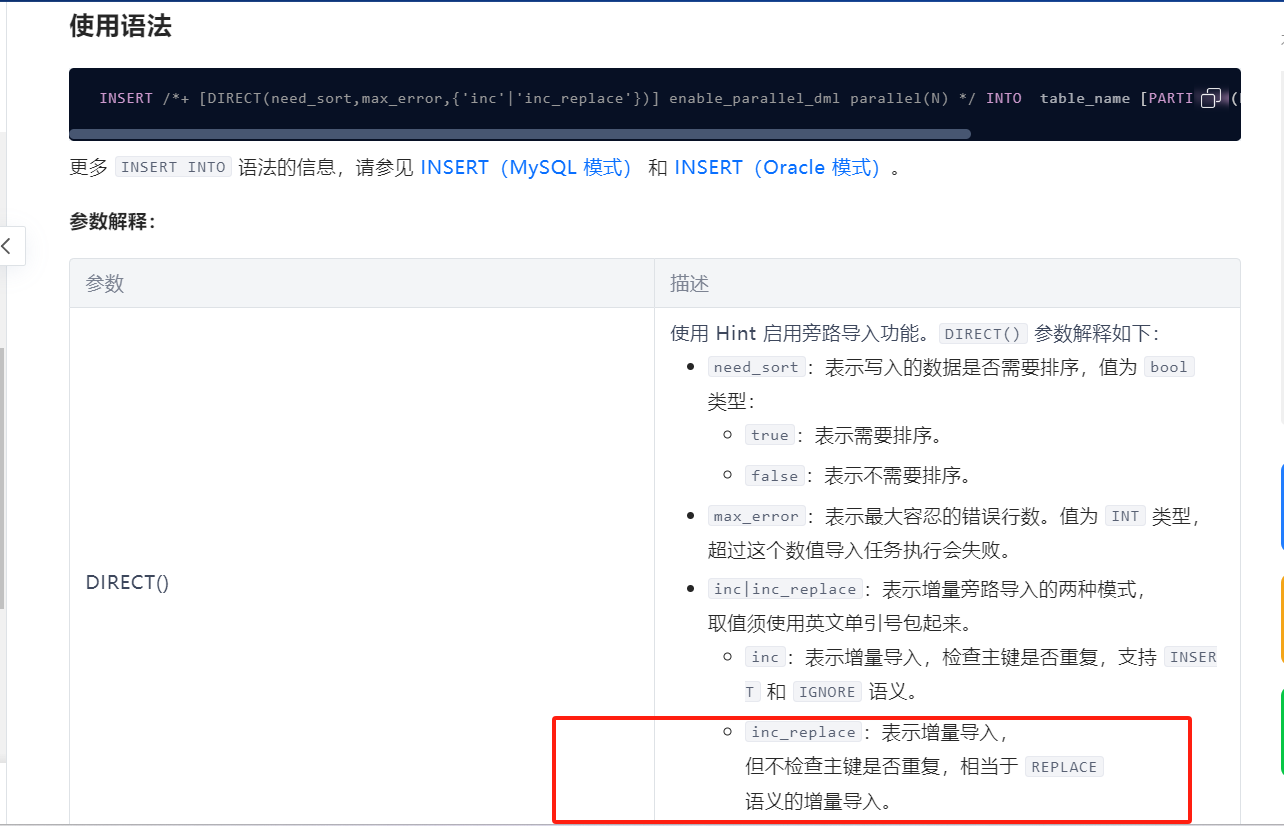This screenshot has height=826, width=1284.
Task: Copy the SQL code block via copy icon
Action: click(x=1211, y=98)
